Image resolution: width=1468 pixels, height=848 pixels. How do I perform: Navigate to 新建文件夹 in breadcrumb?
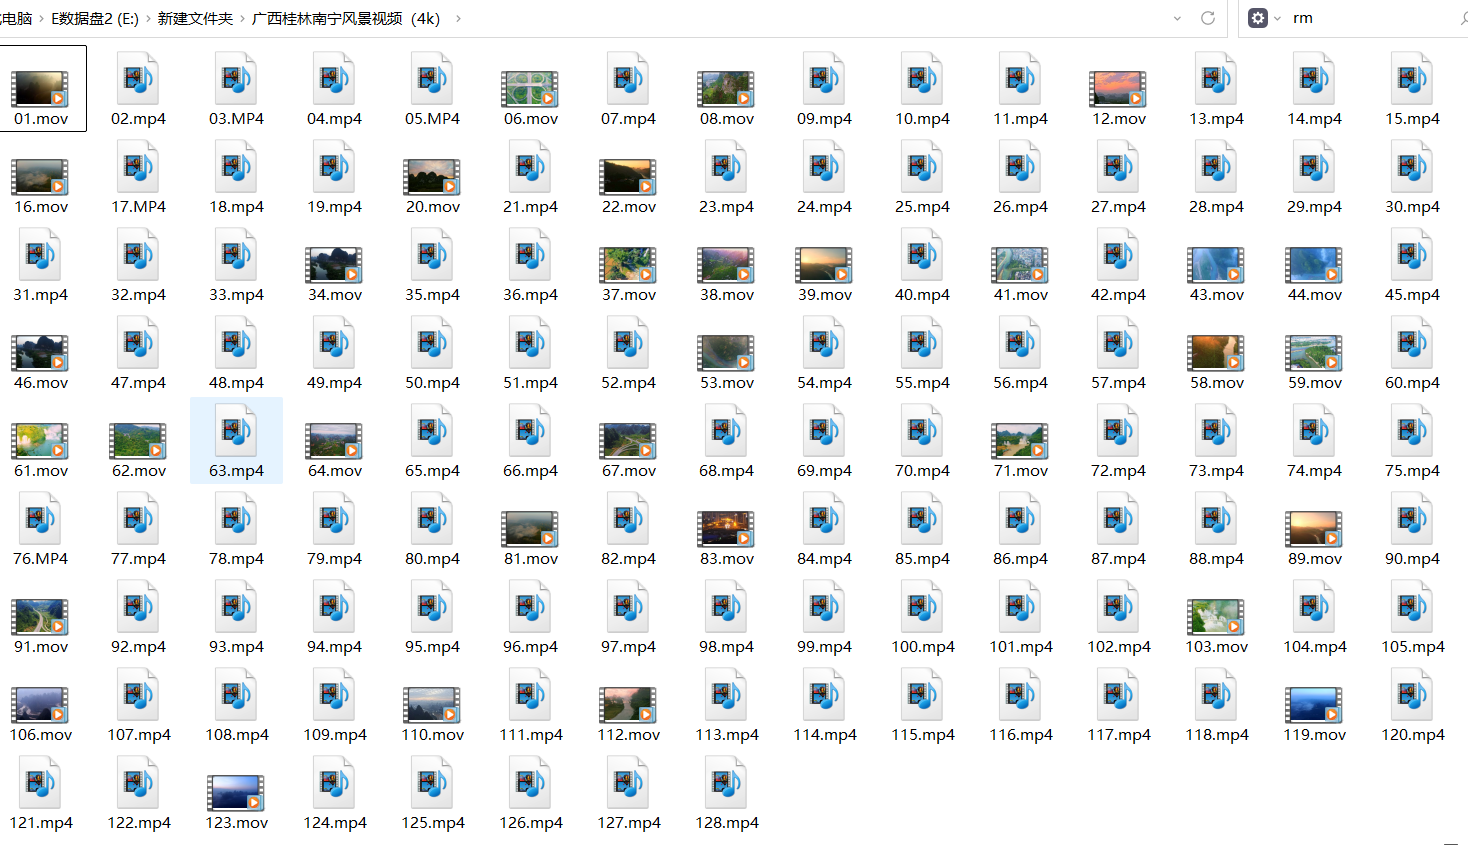click(195, 19)
